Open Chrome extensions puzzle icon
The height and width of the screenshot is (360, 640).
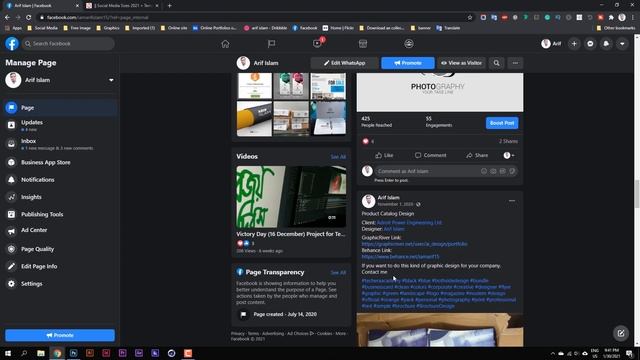[611, 18]
